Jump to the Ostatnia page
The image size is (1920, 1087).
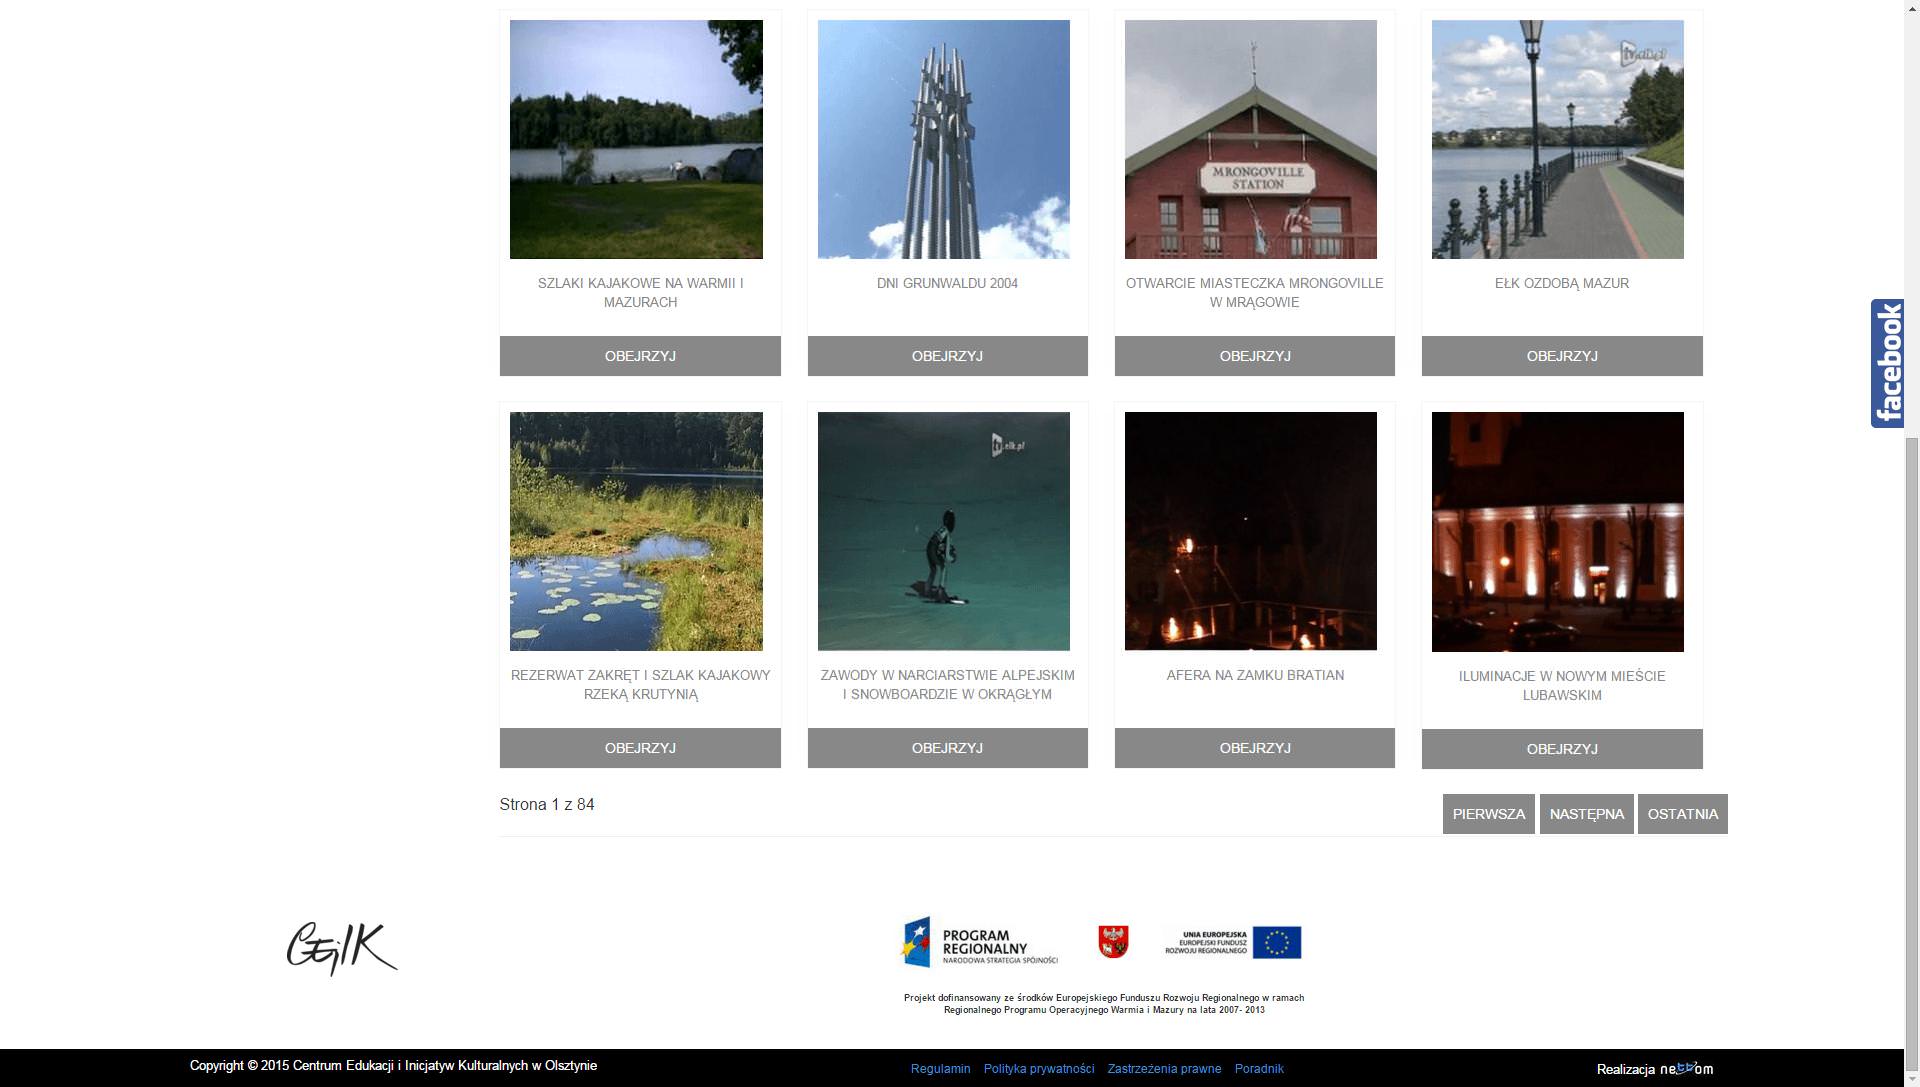[x=1682, y=814]
